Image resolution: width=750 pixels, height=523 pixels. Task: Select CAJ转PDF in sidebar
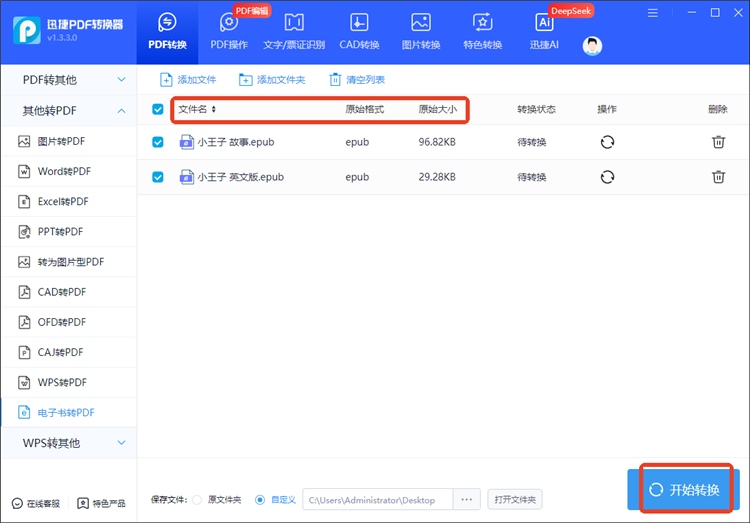[x=69, y=352]
